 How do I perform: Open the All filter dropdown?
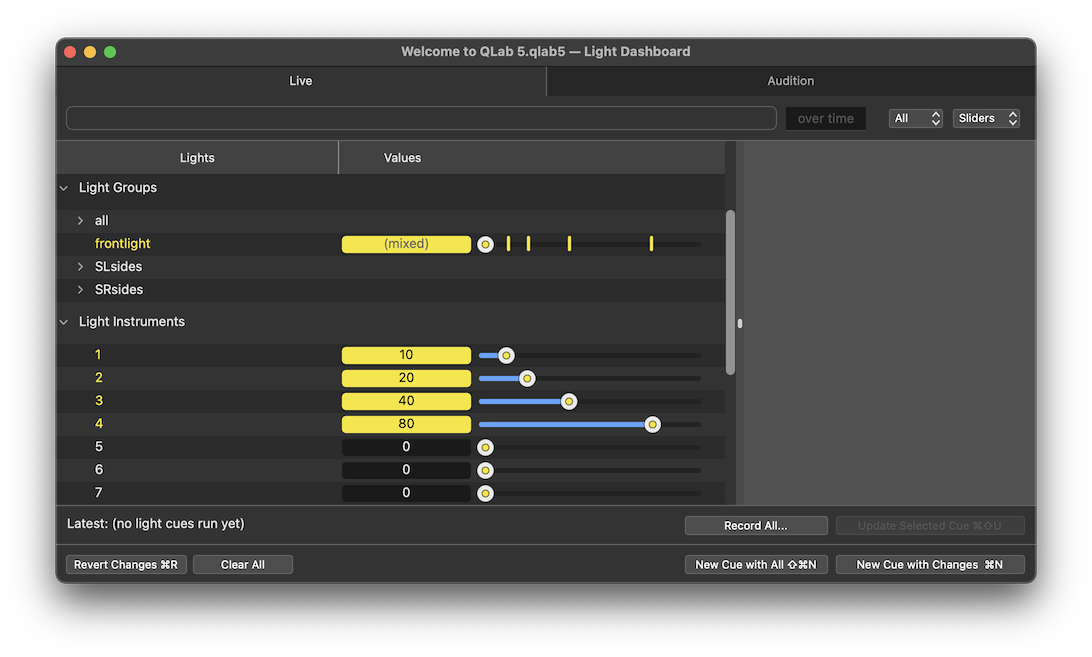915,118
